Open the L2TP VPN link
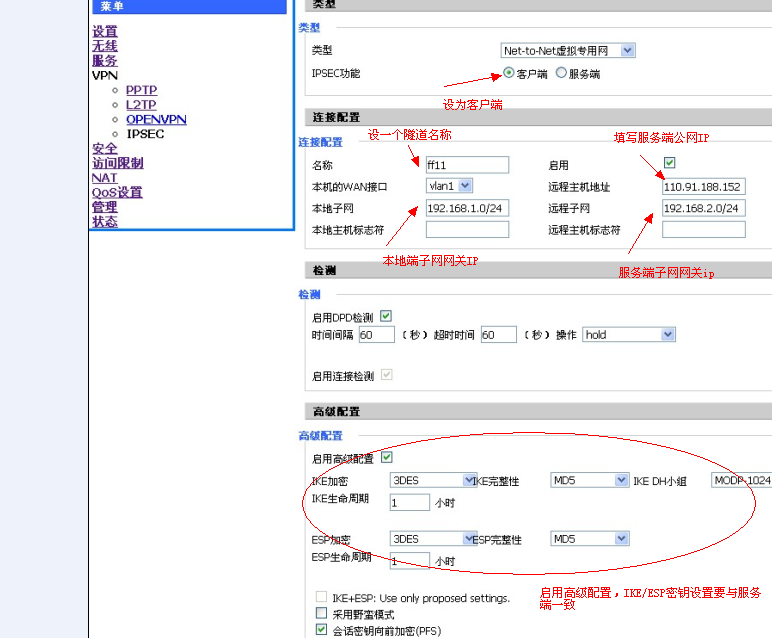Viewport: 772px width, 638px height. [141, 105]
